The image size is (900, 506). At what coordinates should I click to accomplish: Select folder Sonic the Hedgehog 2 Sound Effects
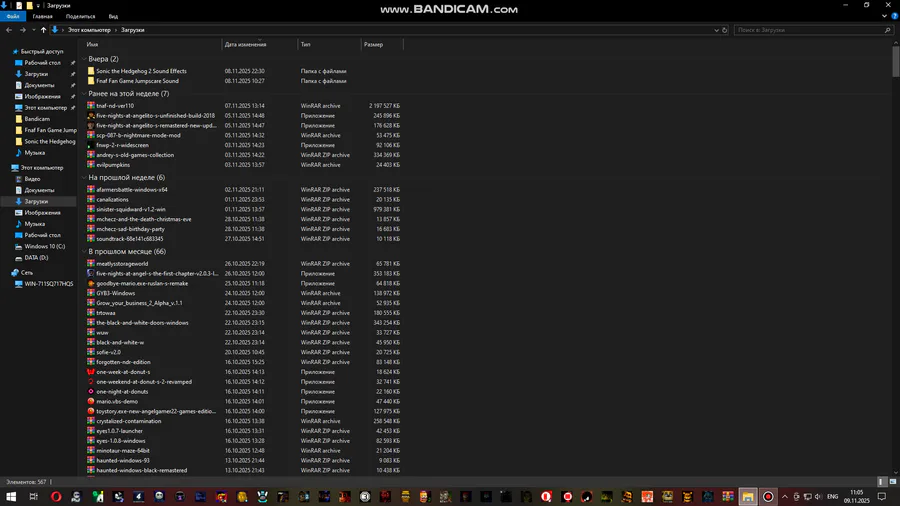(x=141, y=71)
